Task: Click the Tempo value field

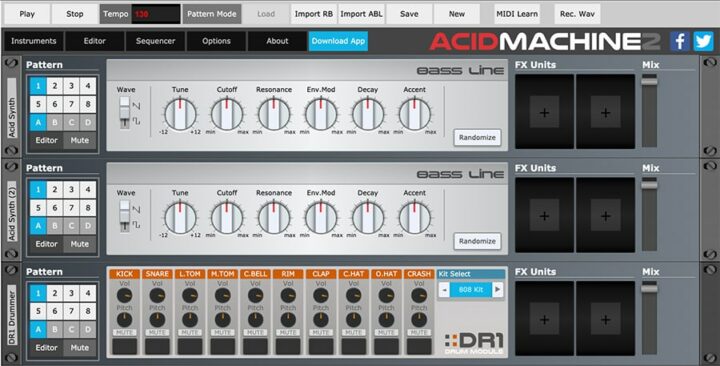Action: (156, 14)
